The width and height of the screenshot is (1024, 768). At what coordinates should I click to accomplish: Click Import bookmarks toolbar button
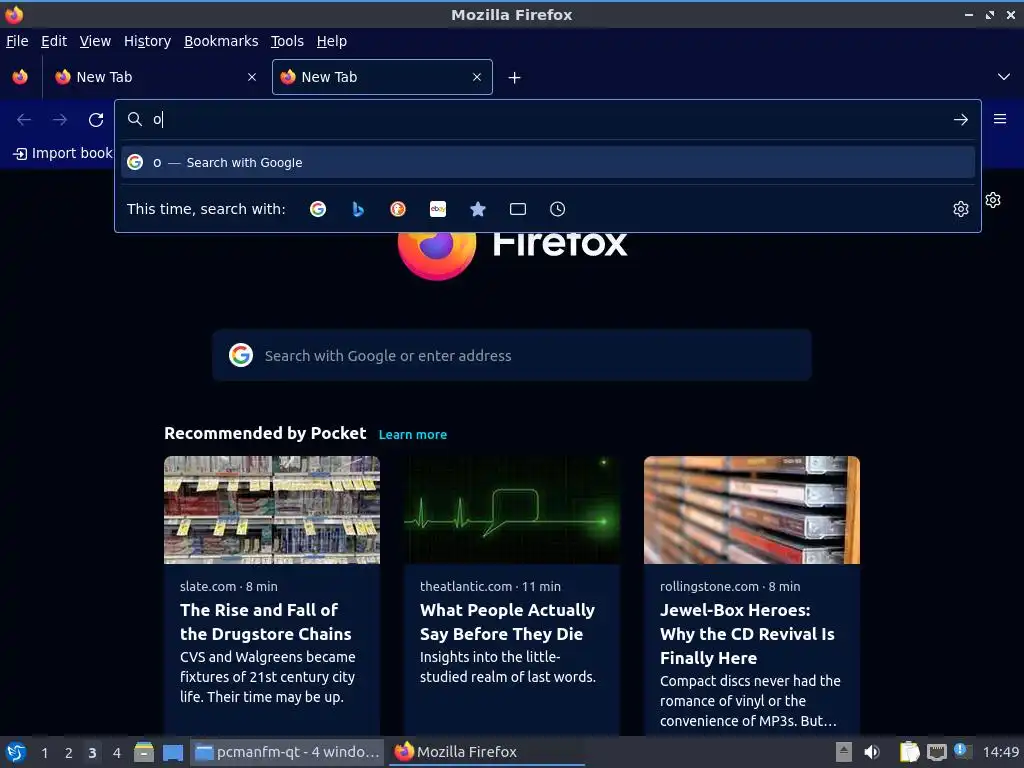[x=63, y=153]
